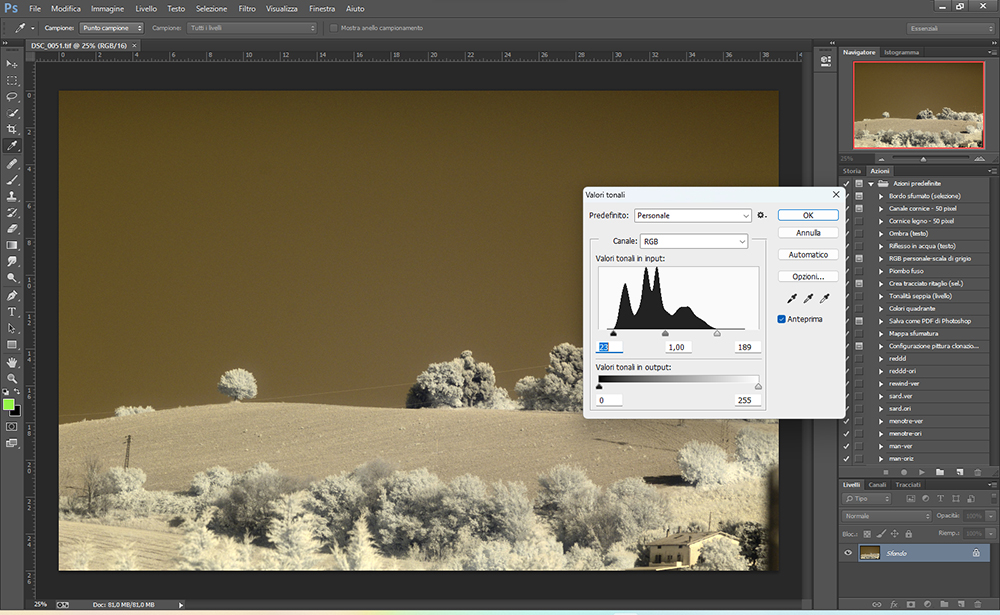Toggle the Anteprima checkbox
This screenshot has height=615, width=1000.
coord(782,320)
